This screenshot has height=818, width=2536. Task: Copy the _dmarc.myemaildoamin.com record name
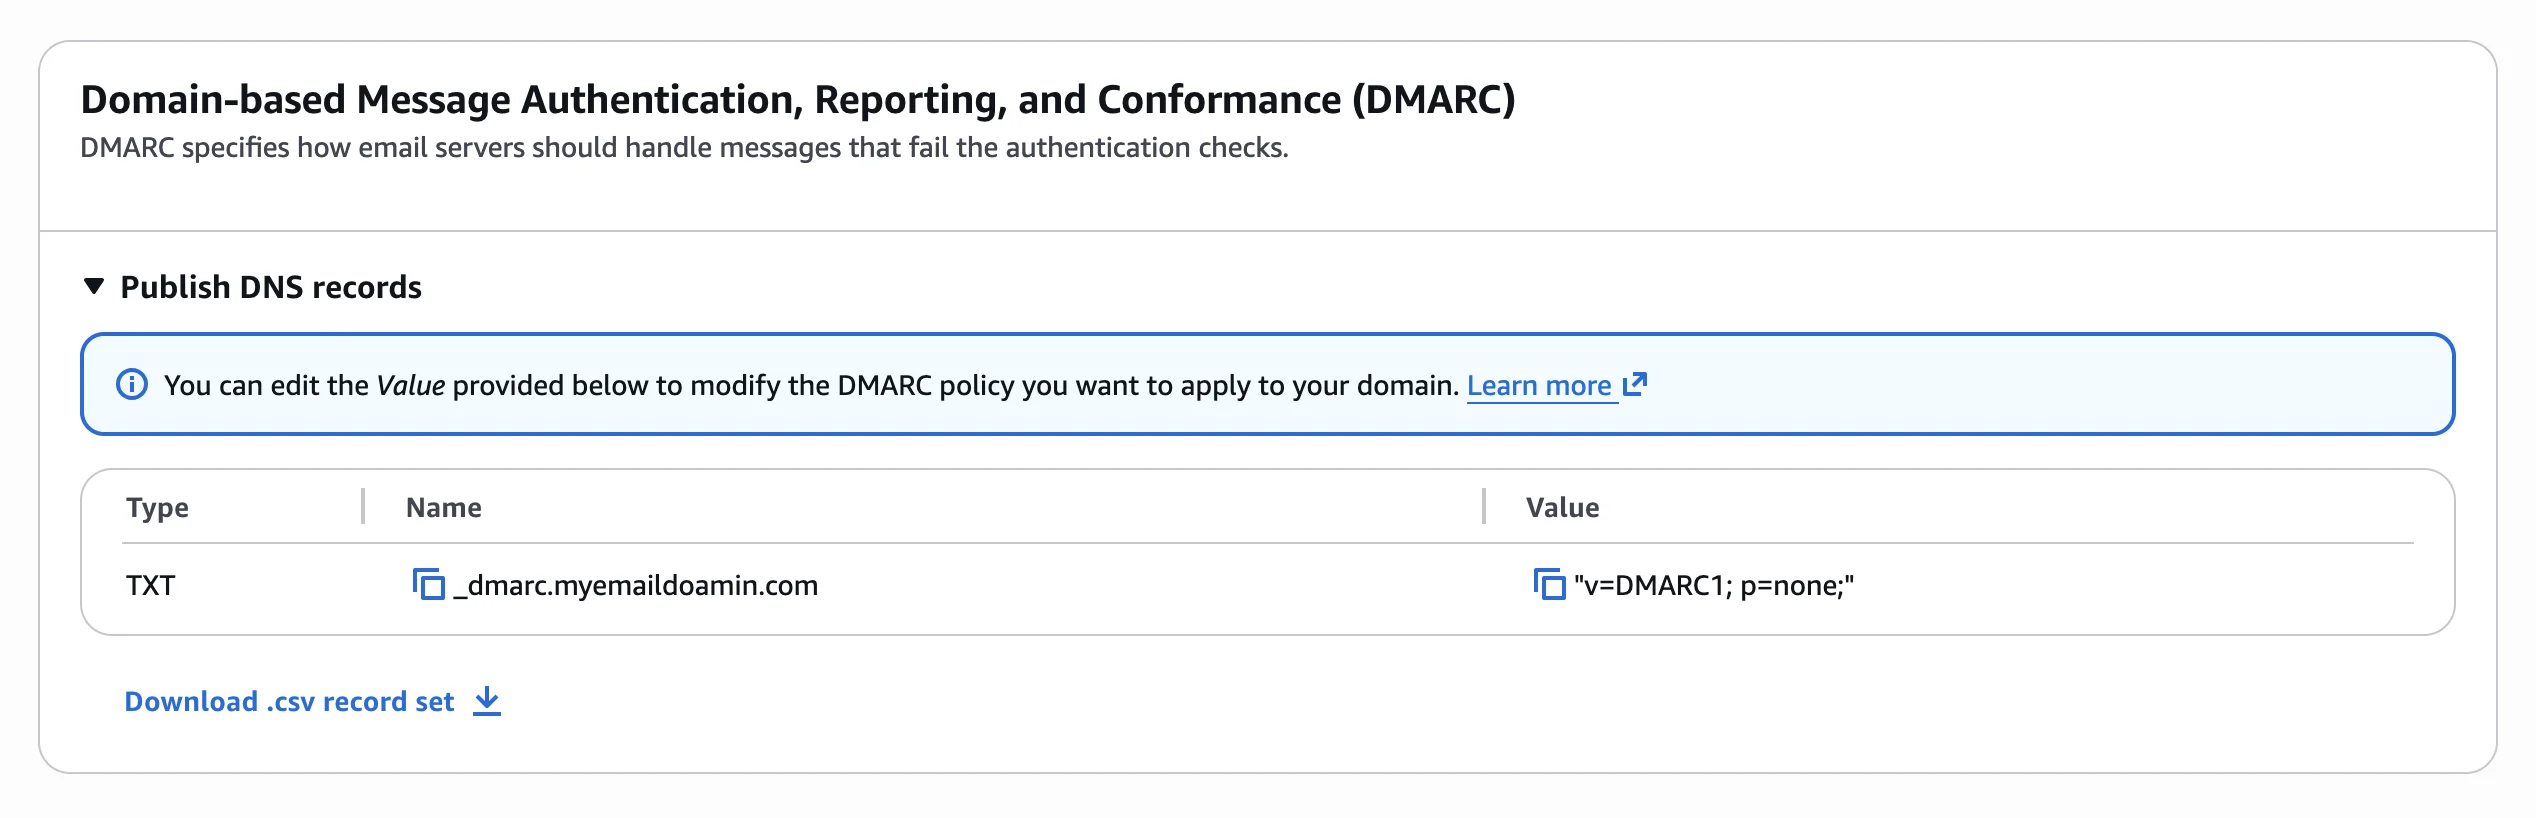click(x=429, y=584)
